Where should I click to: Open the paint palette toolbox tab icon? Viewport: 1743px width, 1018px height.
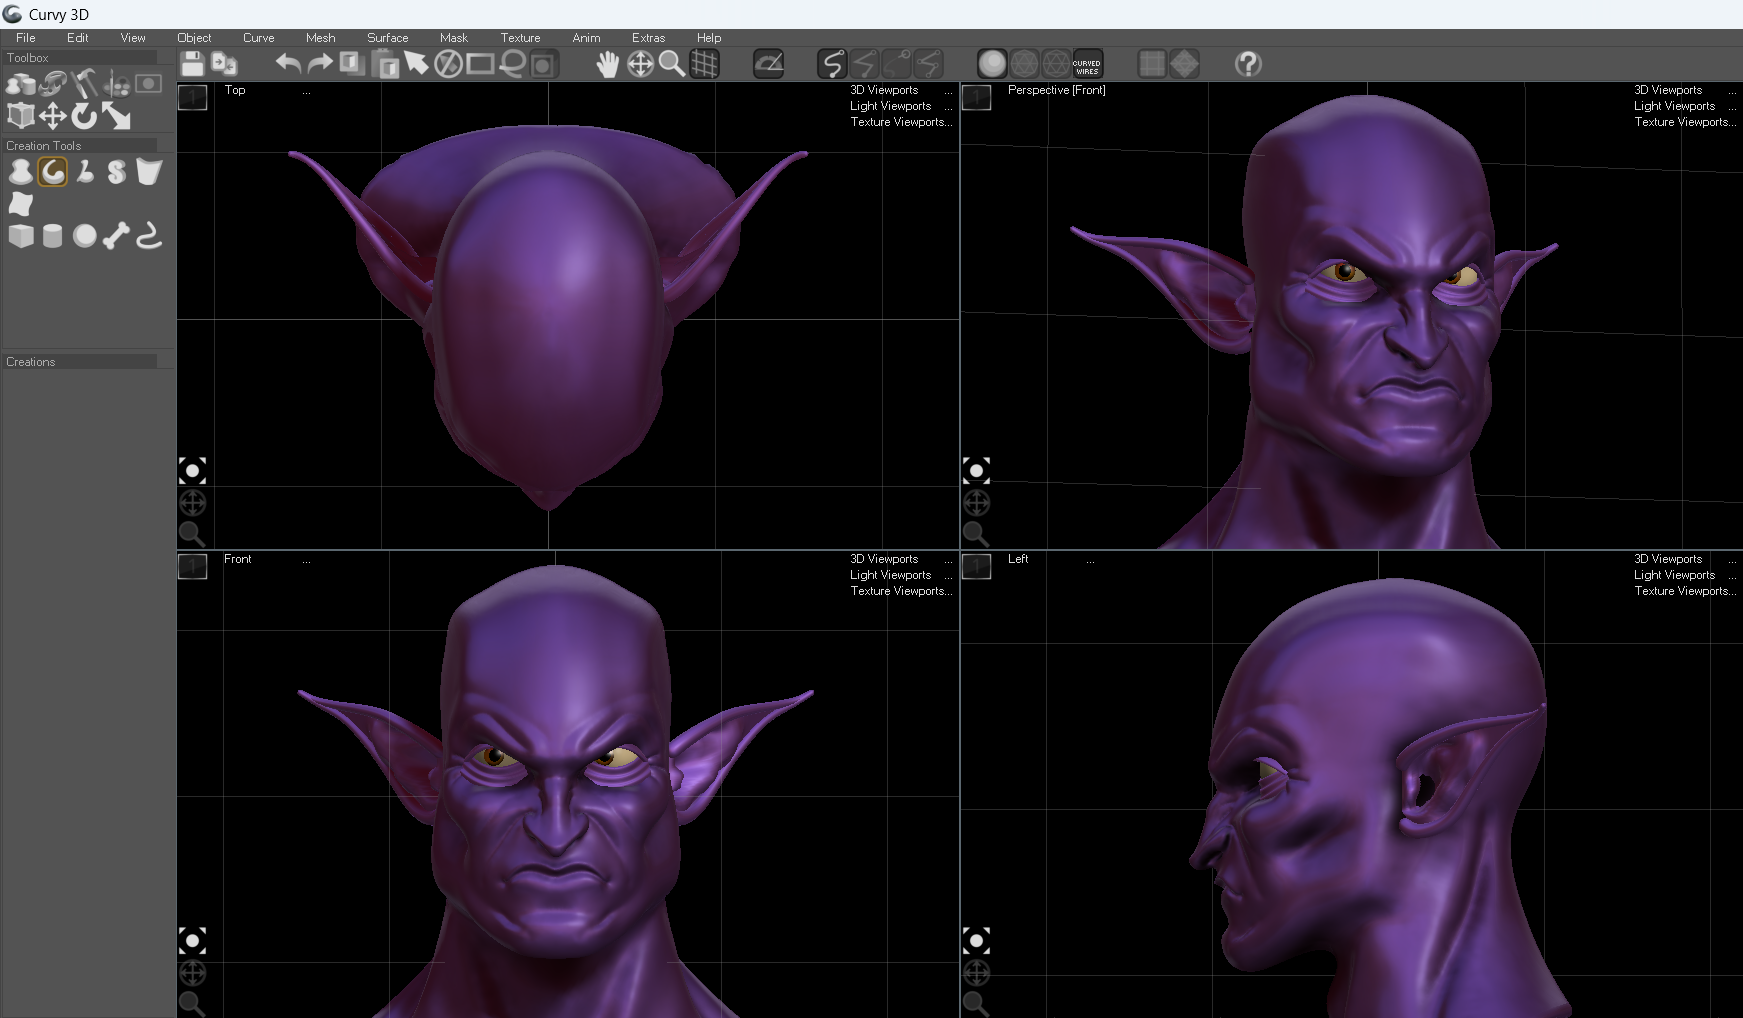coord(116,84)
